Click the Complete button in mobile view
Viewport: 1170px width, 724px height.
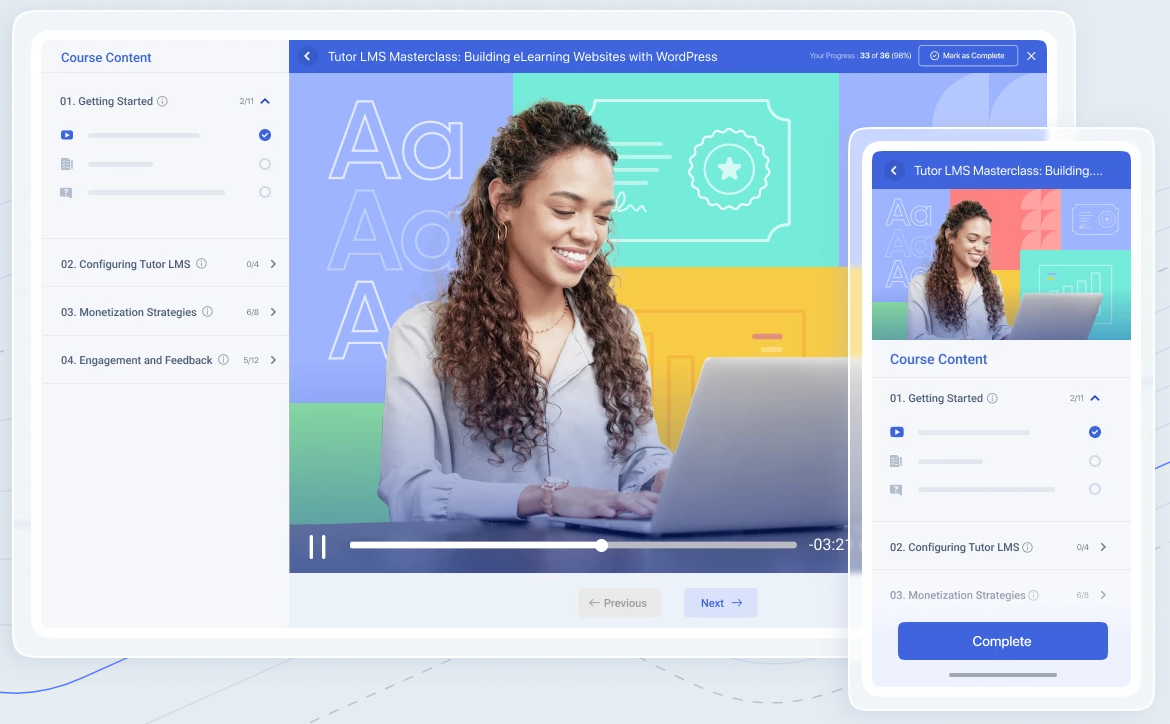point(1002,641)
